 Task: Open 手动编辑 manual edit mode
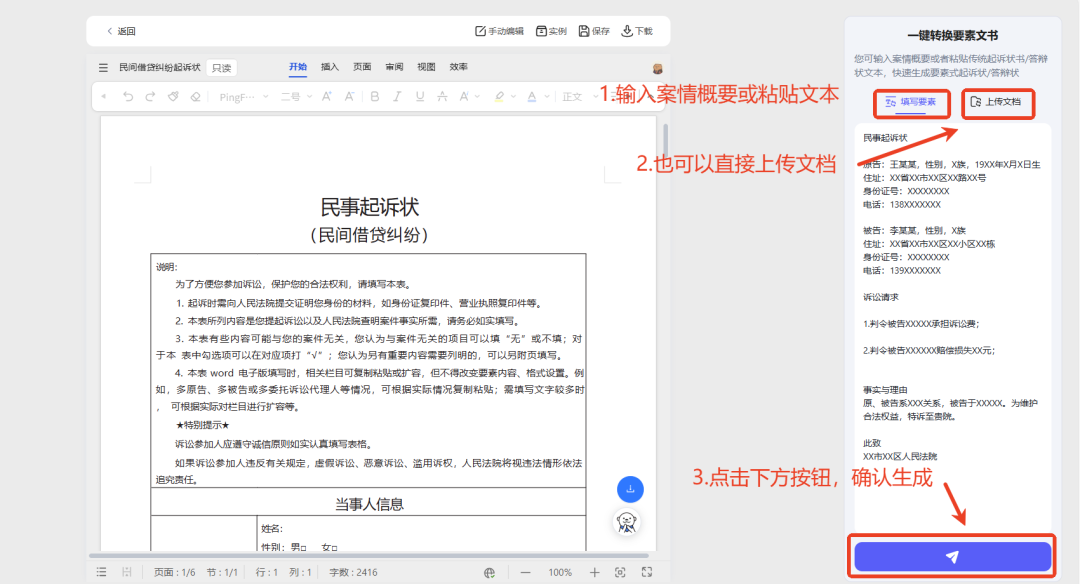pyautogui.click(x=499, y=31)
